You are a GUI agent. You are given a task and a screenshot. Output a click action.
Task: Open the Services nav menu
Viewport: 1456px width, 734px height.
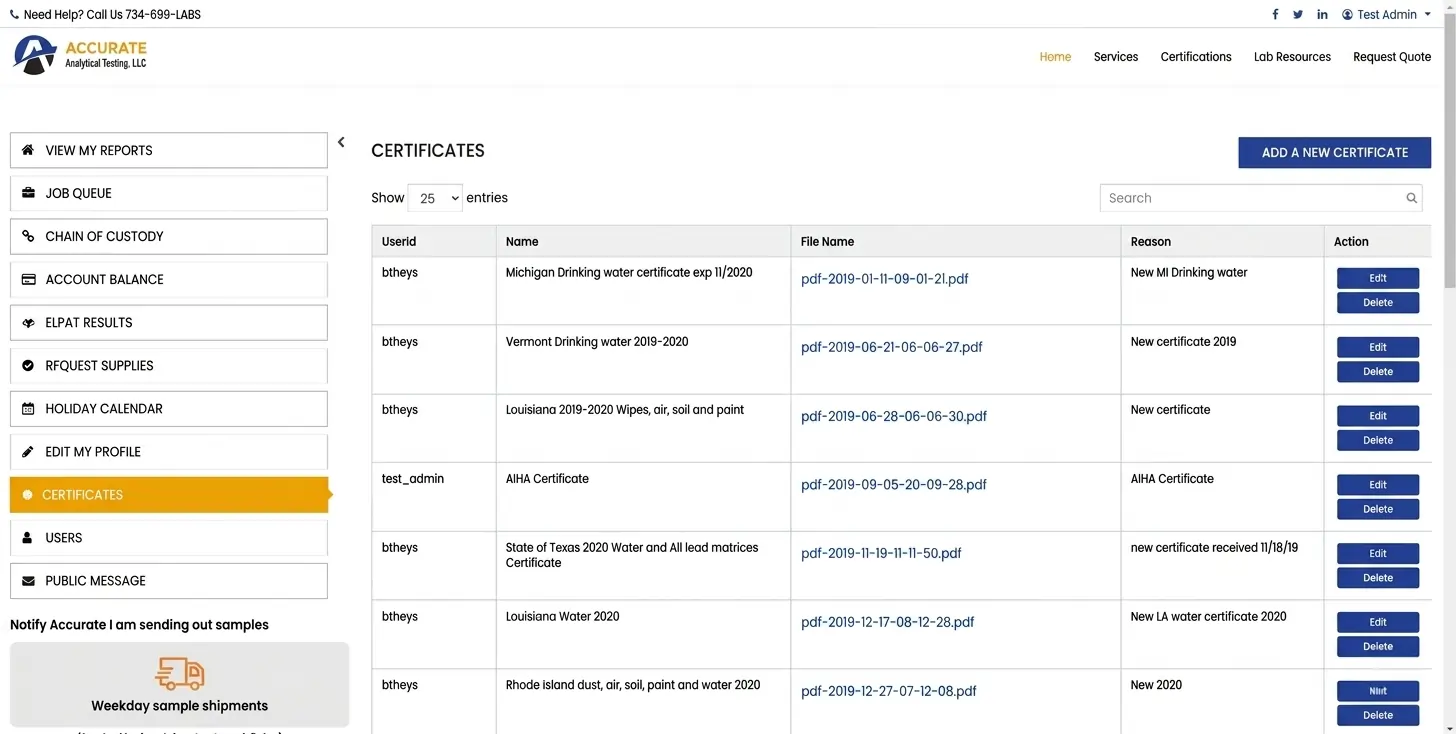[1116, 57]
